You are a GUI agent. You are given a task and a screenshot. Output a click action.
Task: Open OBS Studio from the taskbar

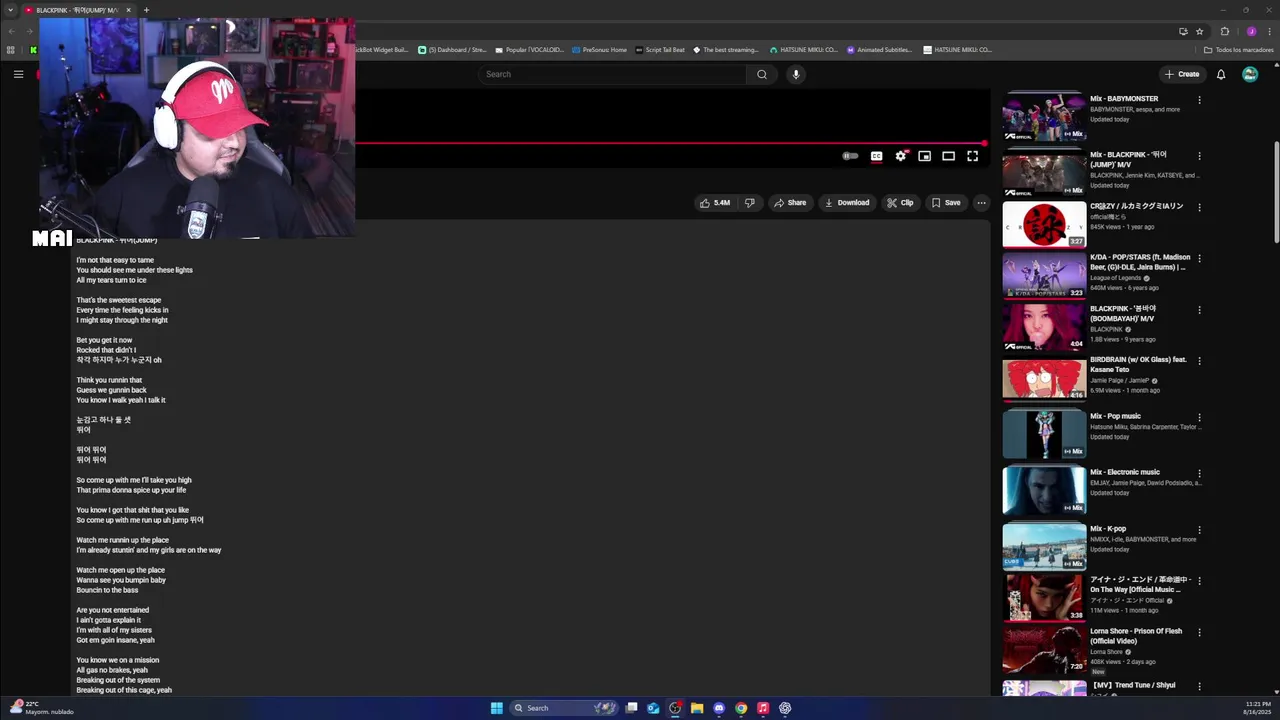coord(675,708)
